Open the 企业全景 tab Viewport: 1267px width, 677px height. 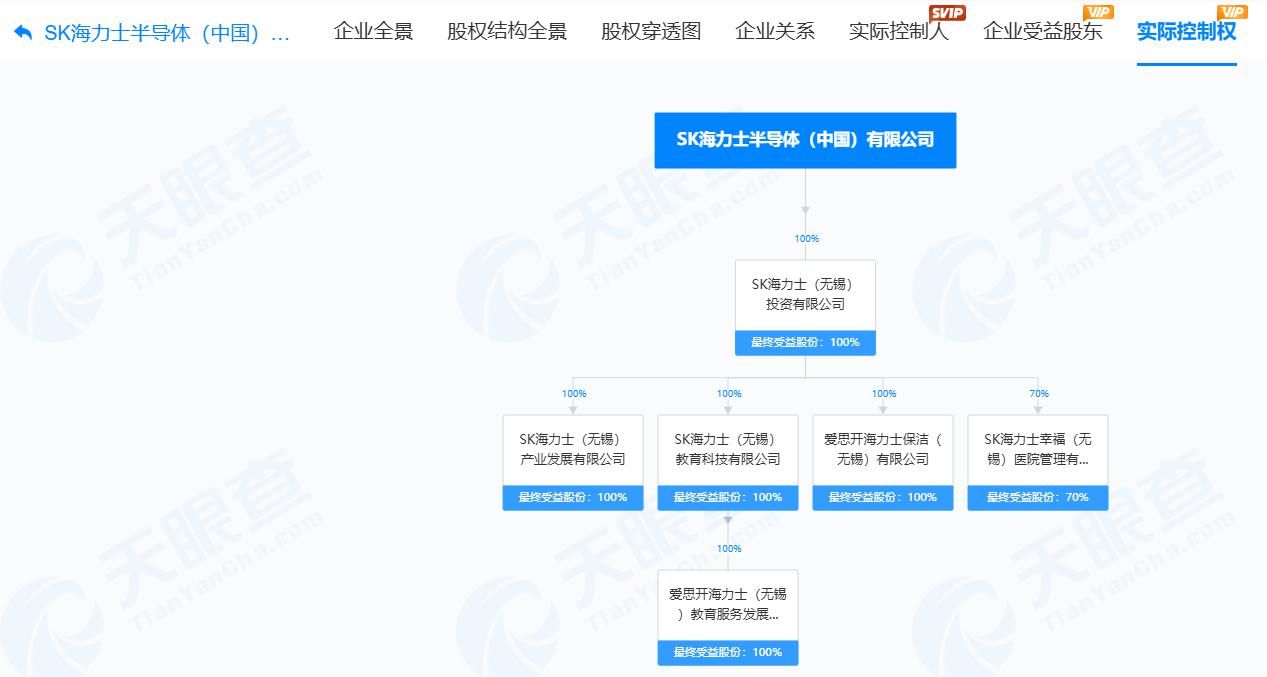[x=373, y=31]
